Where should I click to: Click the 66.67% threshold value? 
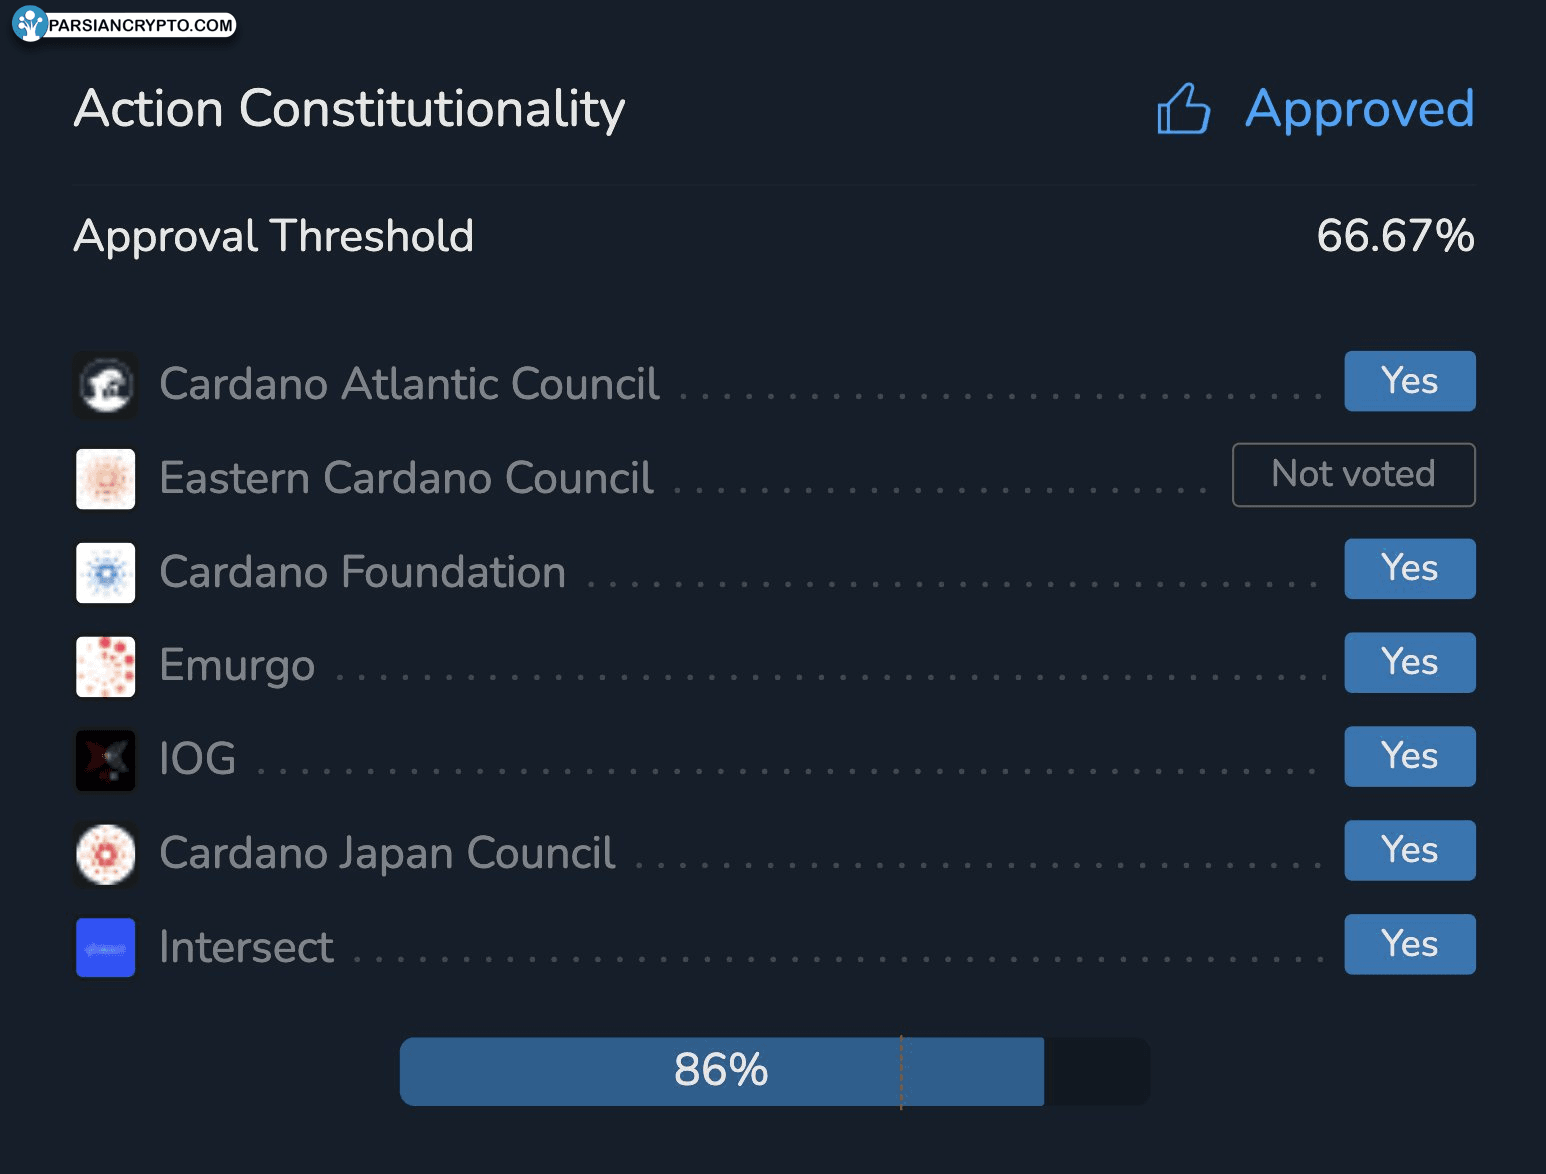click(1396, 236)
